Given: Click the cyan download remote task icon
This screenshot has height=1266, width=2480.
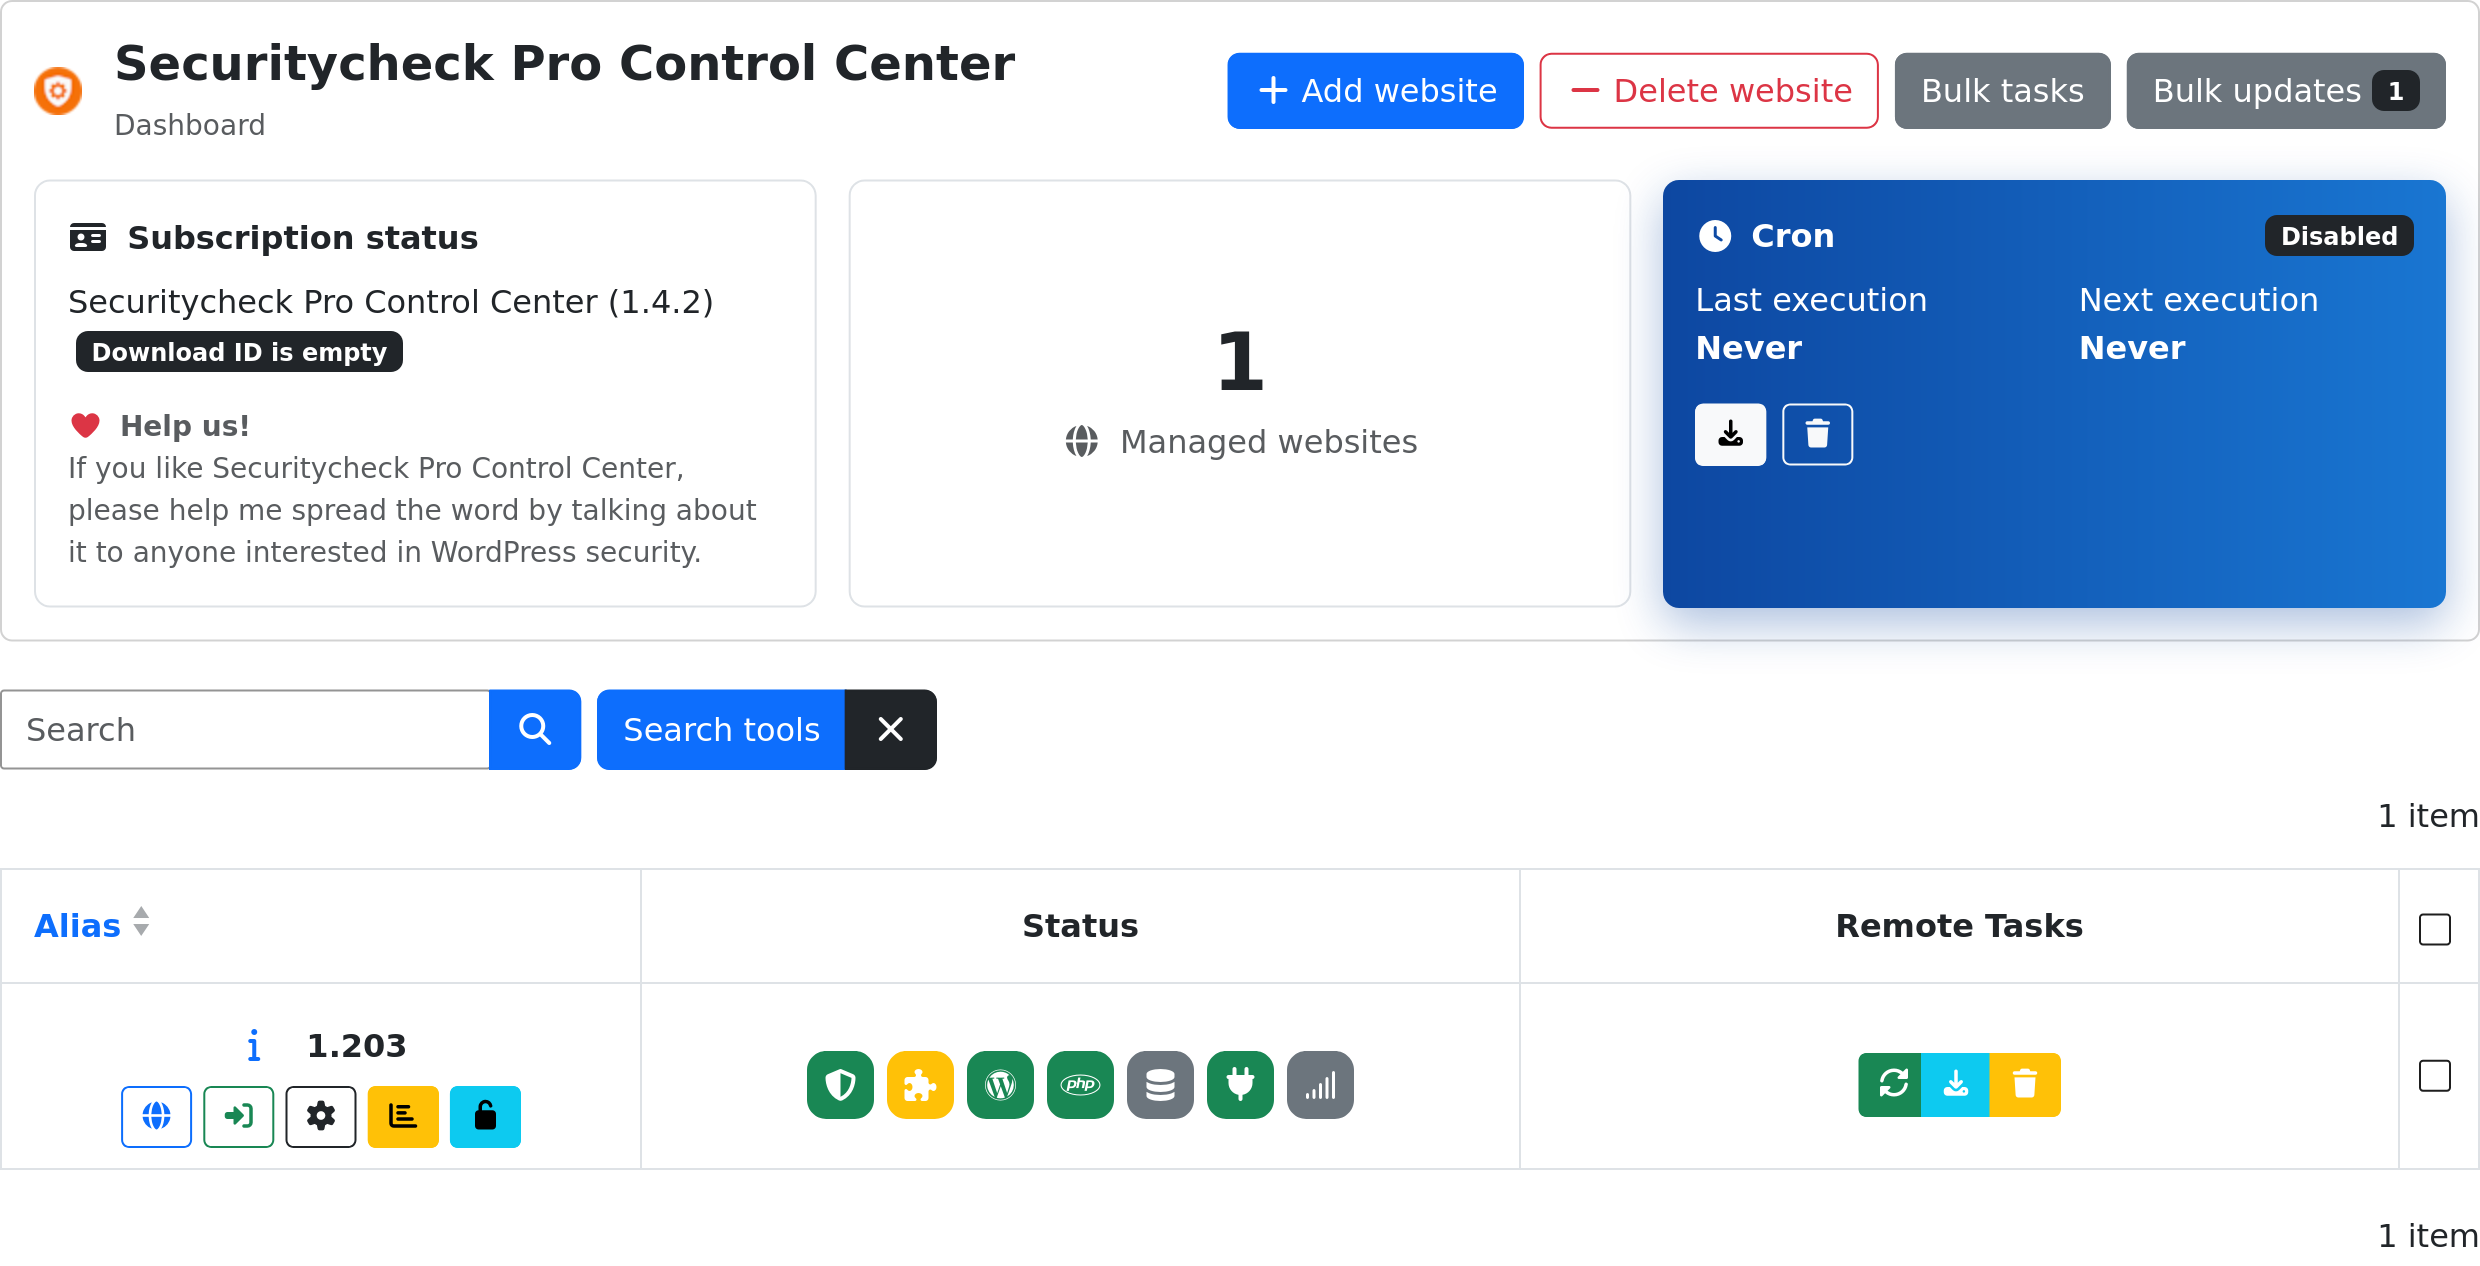Looking at the screenshot, I should 1956,1084.
